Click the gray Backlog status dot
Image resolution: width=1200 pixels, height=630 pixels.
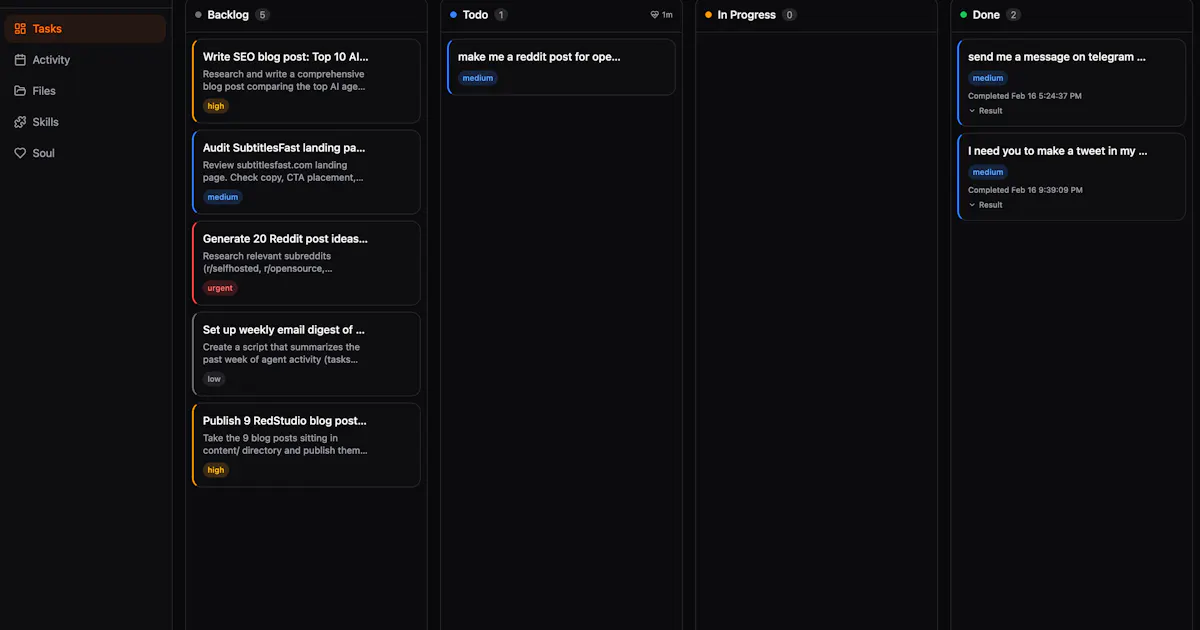point(199,15)
